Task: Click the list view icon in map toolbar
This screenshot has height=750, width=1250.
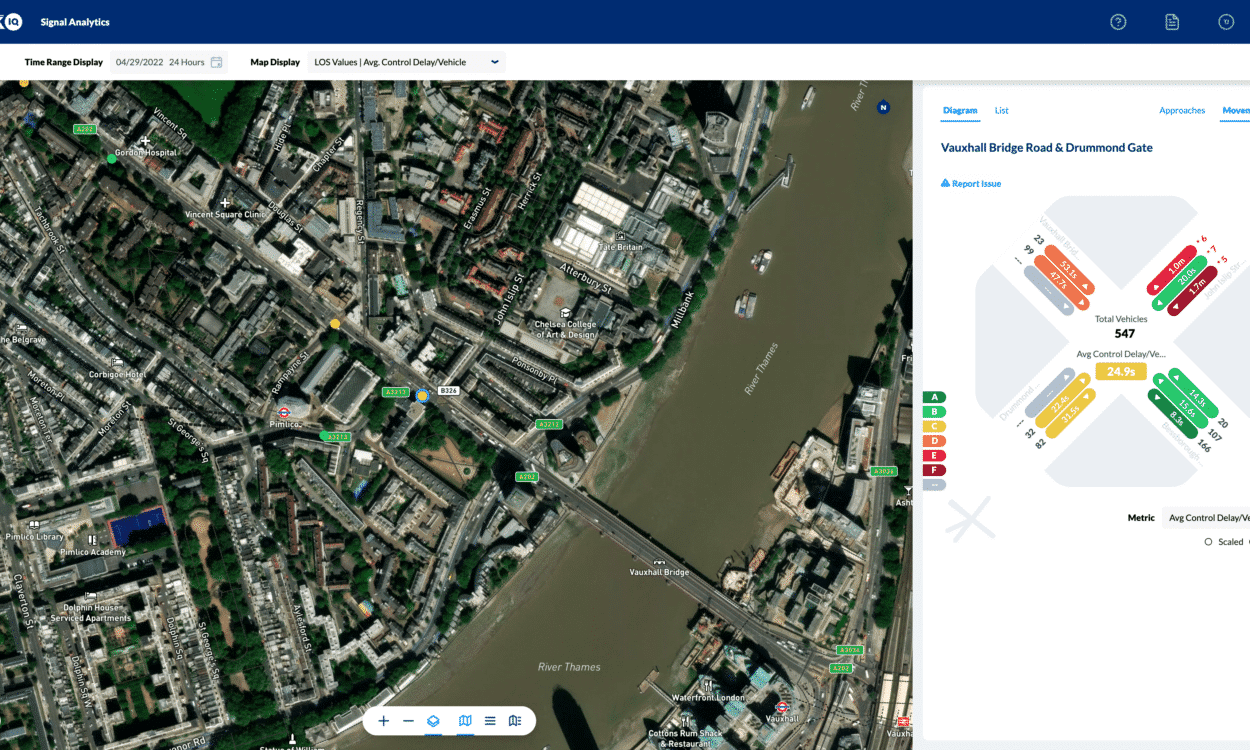Action: click(489, 720)
